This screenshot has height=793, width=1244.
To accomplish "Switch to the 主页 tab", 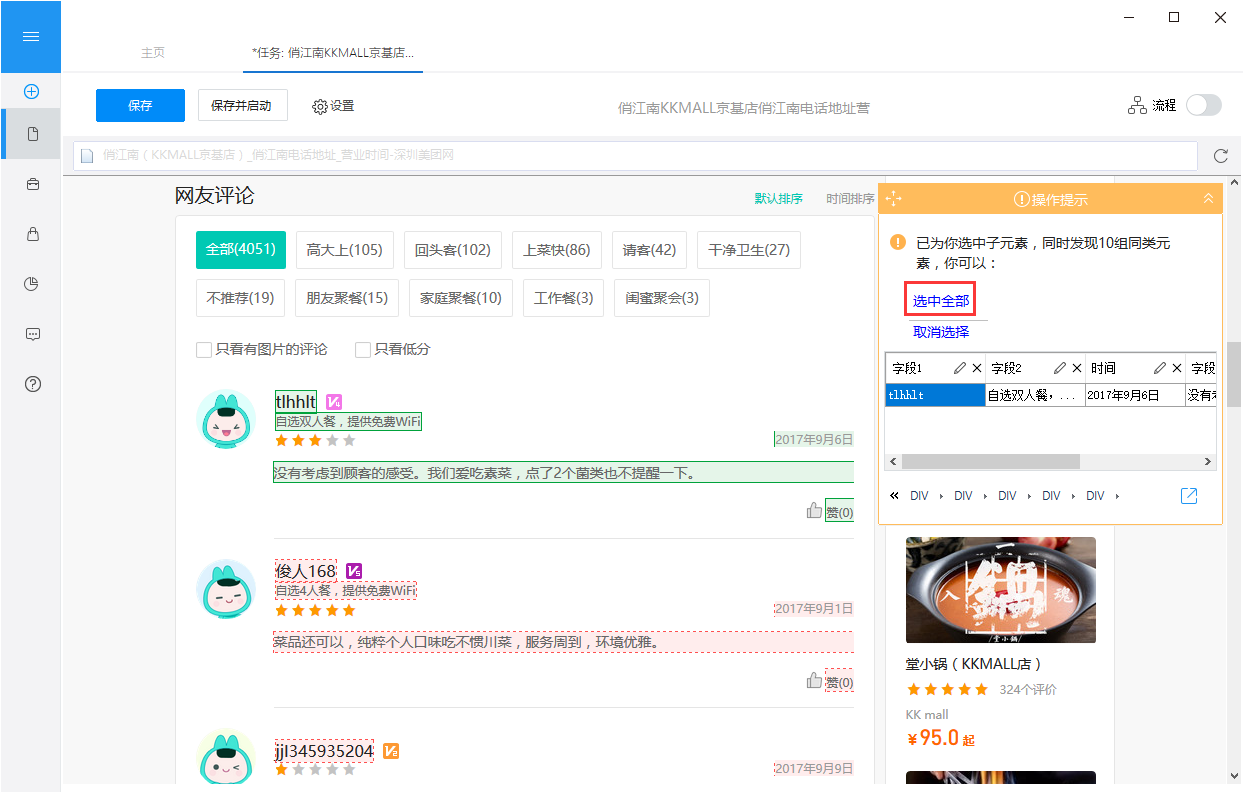I will [x=153, y=53].
